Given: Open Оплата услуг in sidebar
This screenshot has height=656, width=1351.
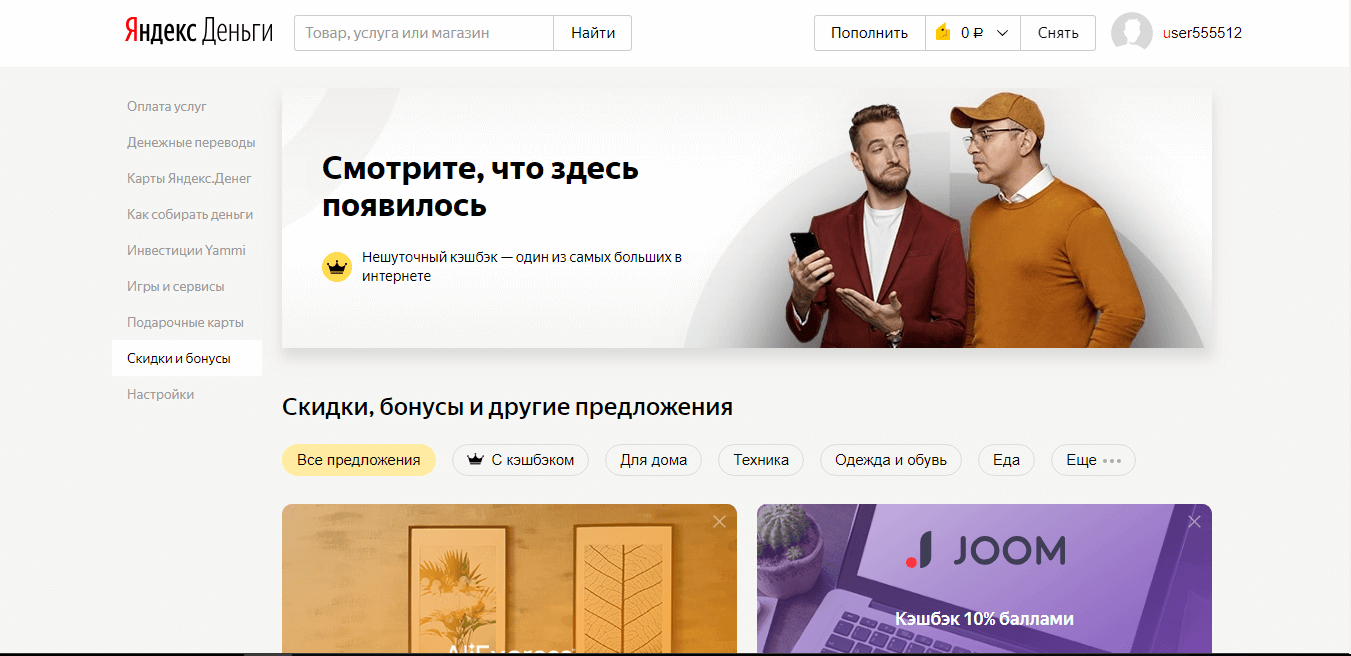Looking at the screenshot, I should 167,106.
